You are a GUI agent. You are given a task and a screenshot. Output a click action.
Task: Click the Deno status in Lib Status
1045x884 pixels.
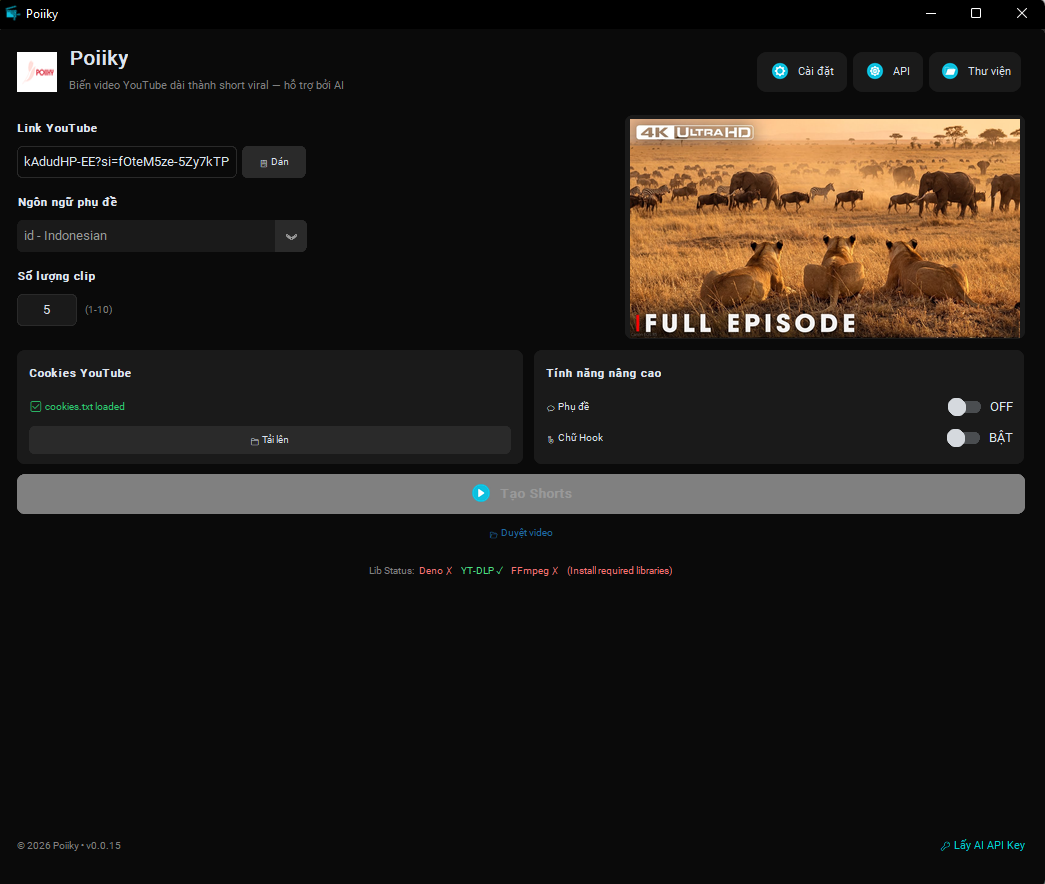click(x=433, y=570)
